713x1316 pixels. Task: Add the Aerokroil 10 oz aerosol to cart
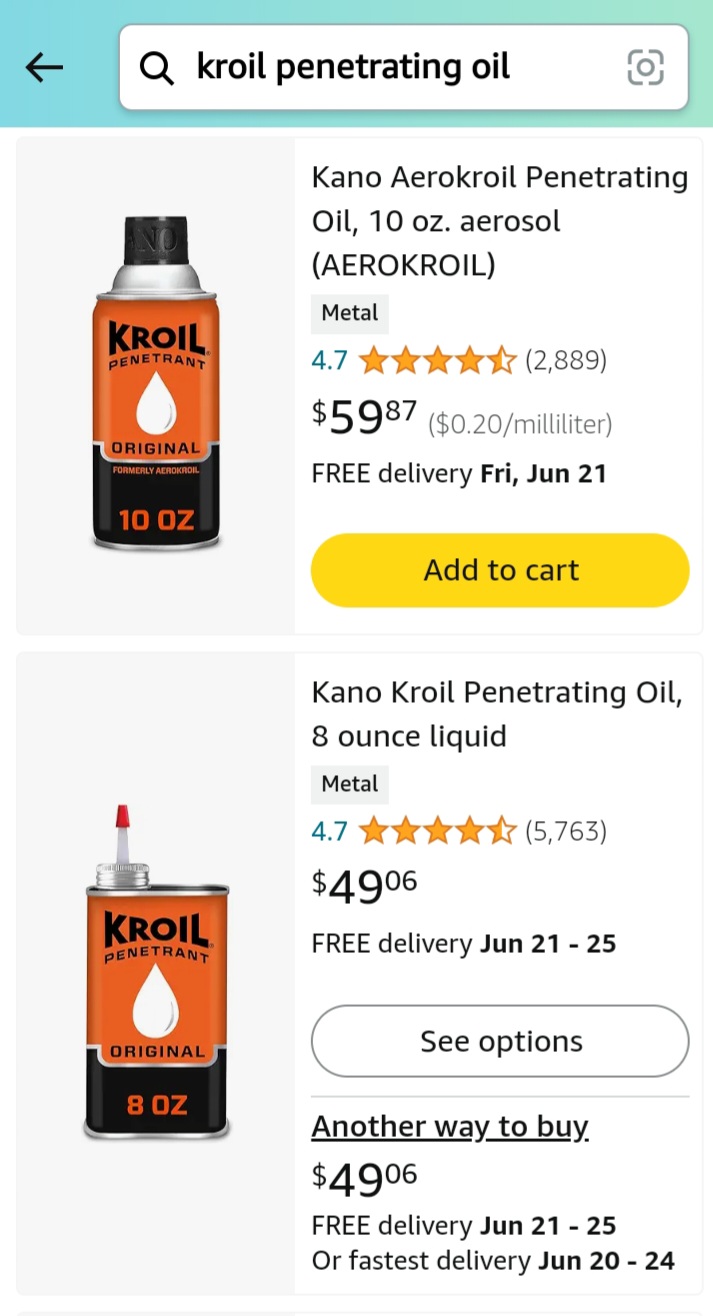499,569
